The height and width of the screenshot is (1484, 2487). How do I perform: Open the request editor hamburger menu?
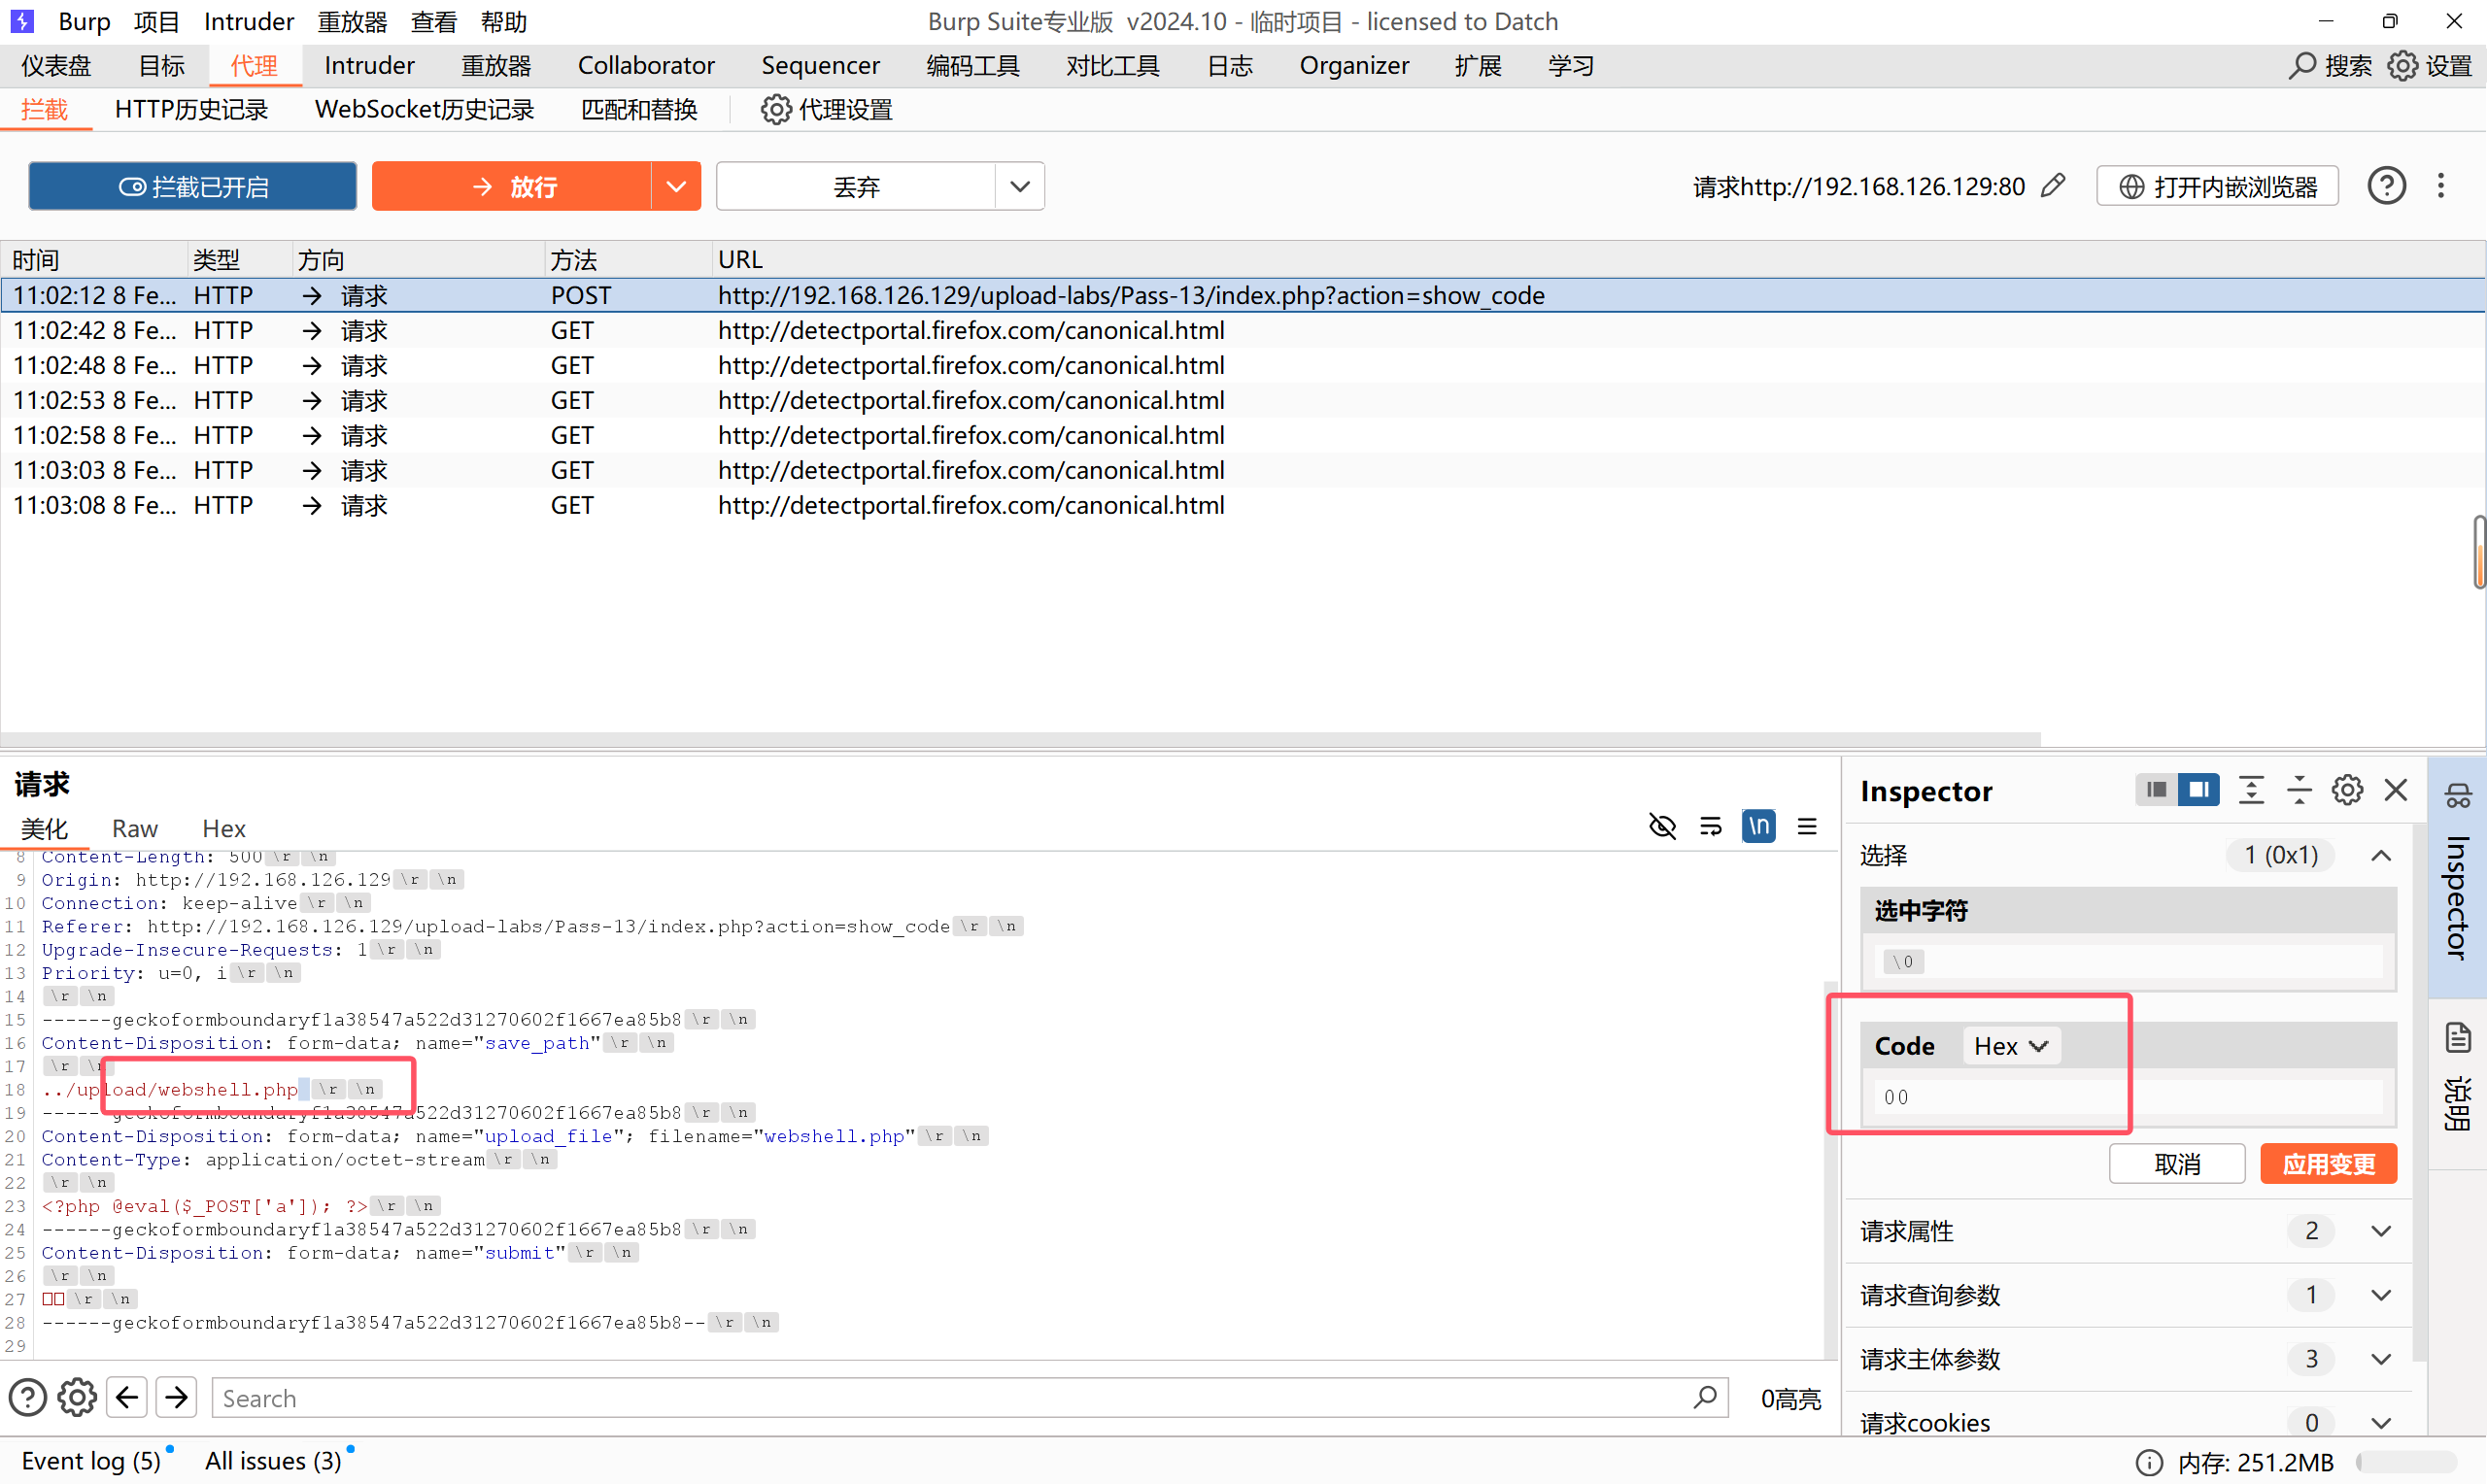(1806, 826)
